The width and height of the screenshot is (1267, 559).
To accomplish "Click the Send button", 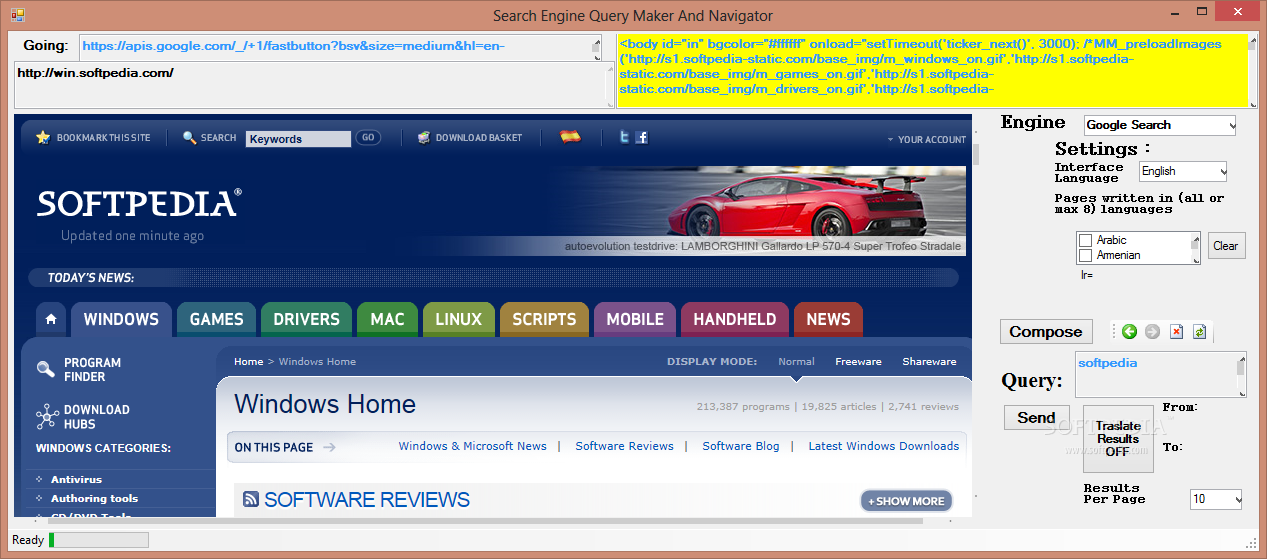I will point(1037,418).
